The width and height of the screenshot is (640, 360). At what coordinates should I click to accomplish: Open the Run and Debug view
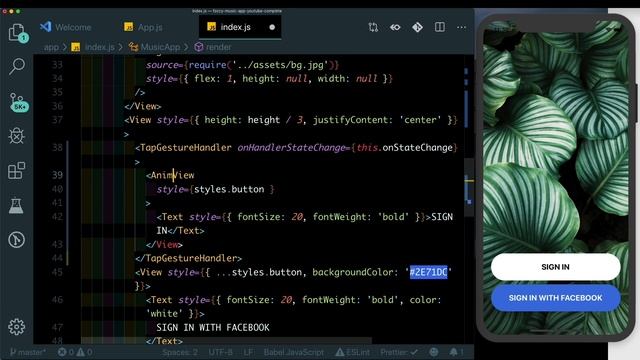point(17,136)
